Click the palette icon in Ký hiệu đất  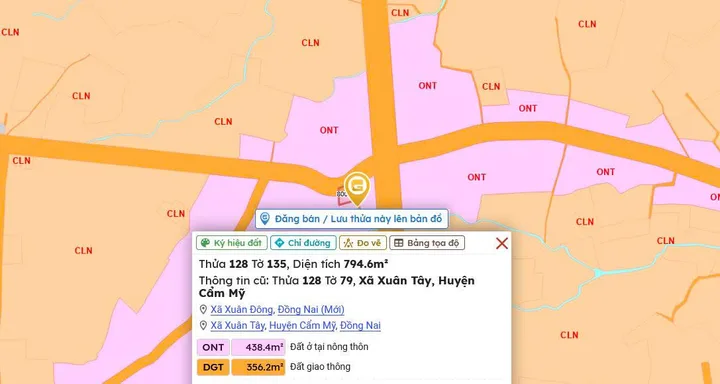tap(205, 243)
